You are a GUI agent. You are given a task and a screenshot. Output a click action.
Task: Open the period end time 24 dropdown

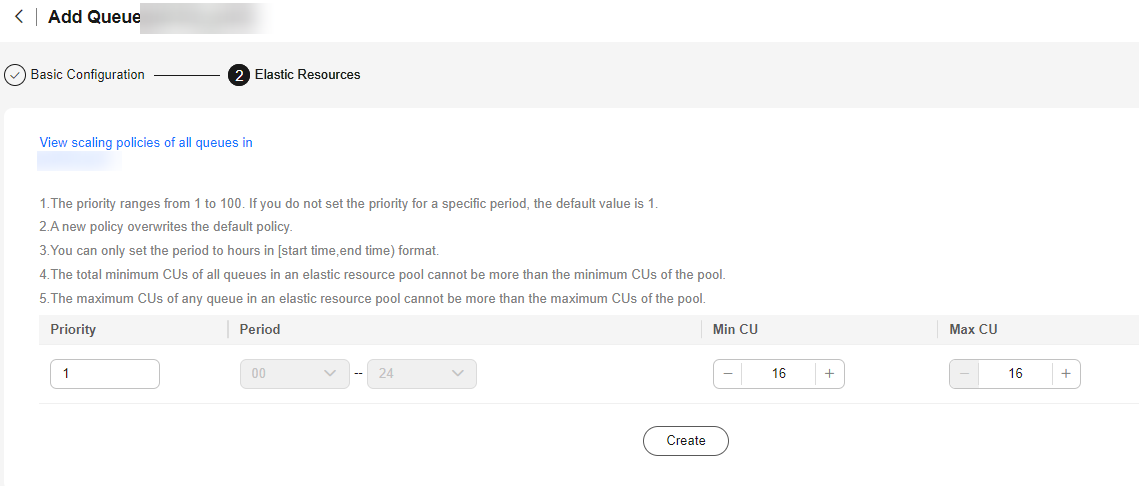pyautogui.click(x=422, y=373)
